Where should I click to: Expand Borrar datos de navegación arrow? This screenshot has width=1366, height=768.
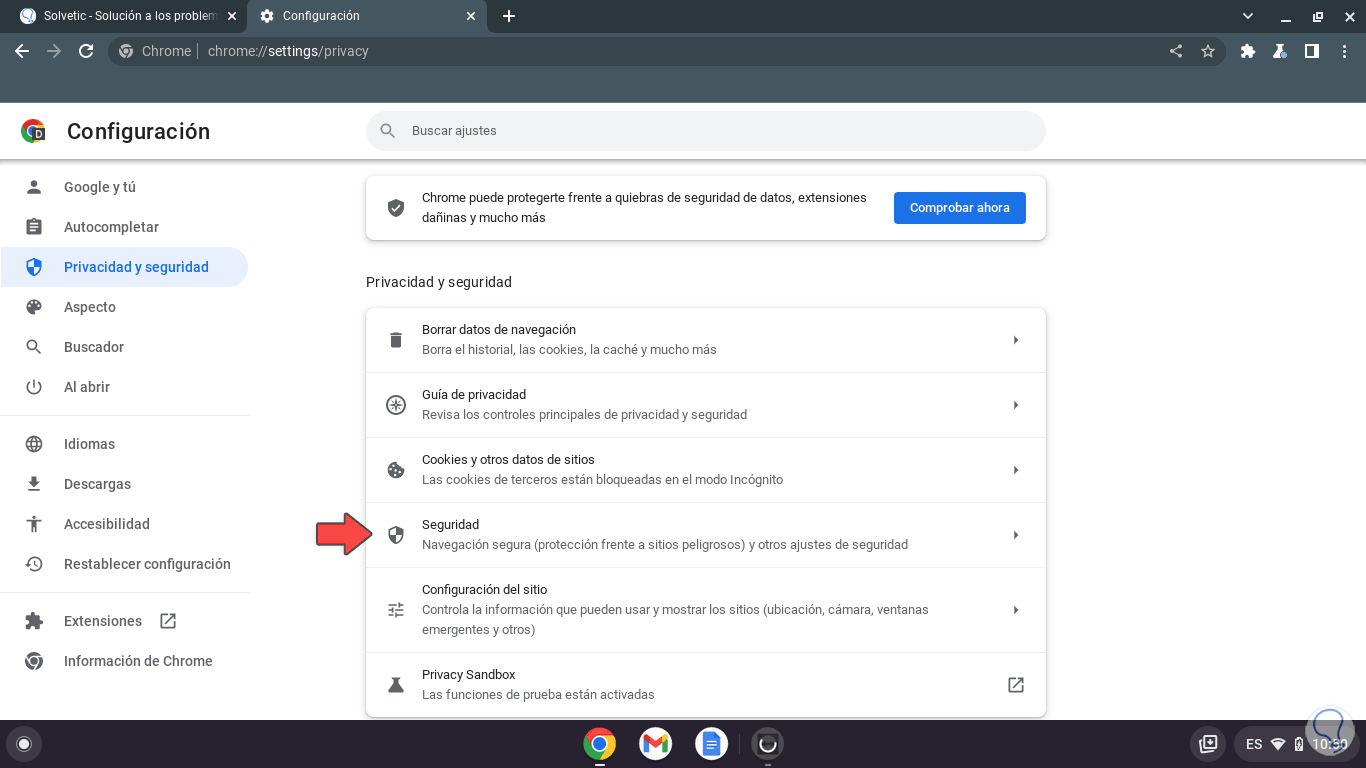(1016, 340)
